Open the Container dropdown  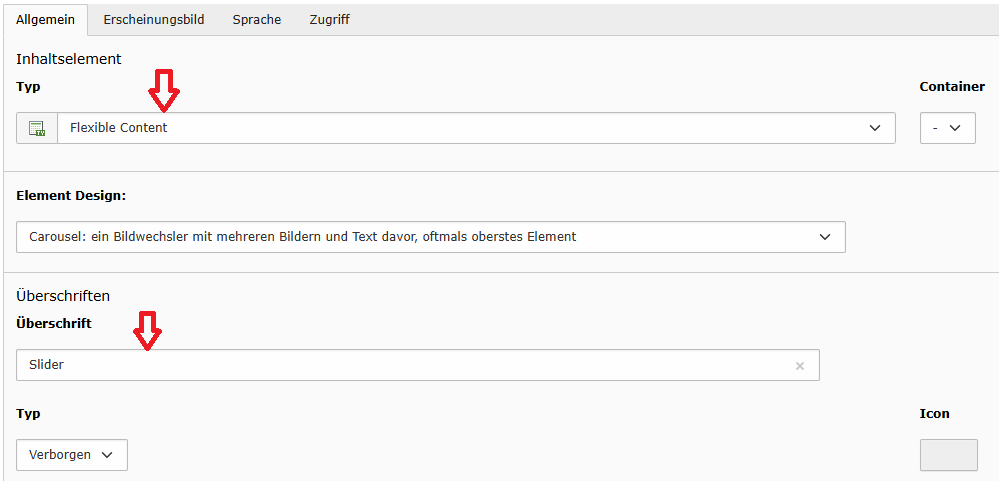947,128
